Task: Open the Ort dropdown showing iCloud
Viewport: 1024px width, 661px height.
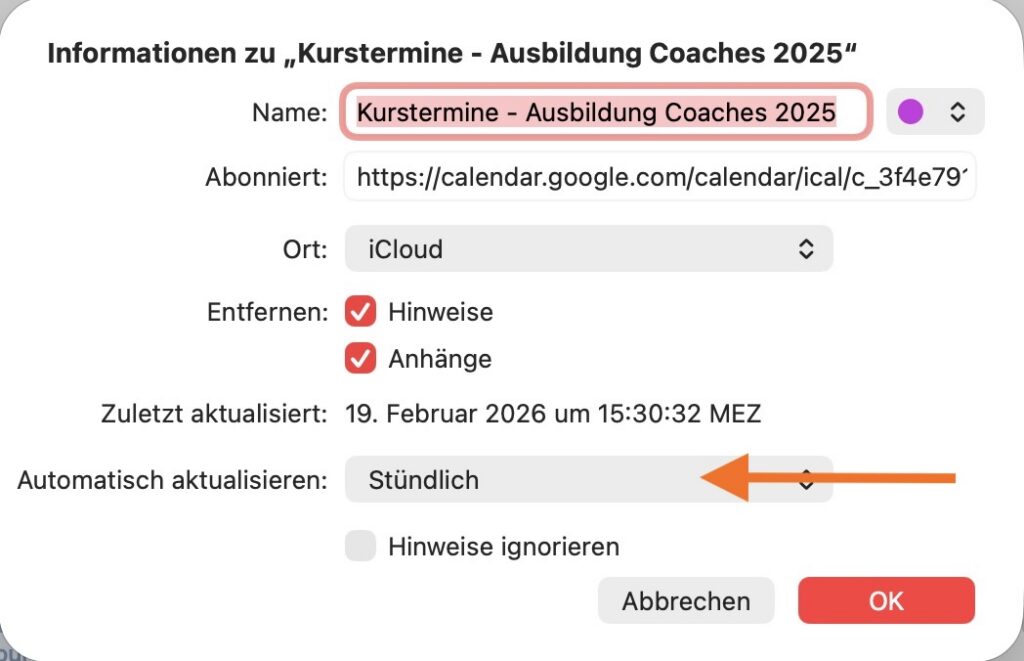Action: [588, 249]
